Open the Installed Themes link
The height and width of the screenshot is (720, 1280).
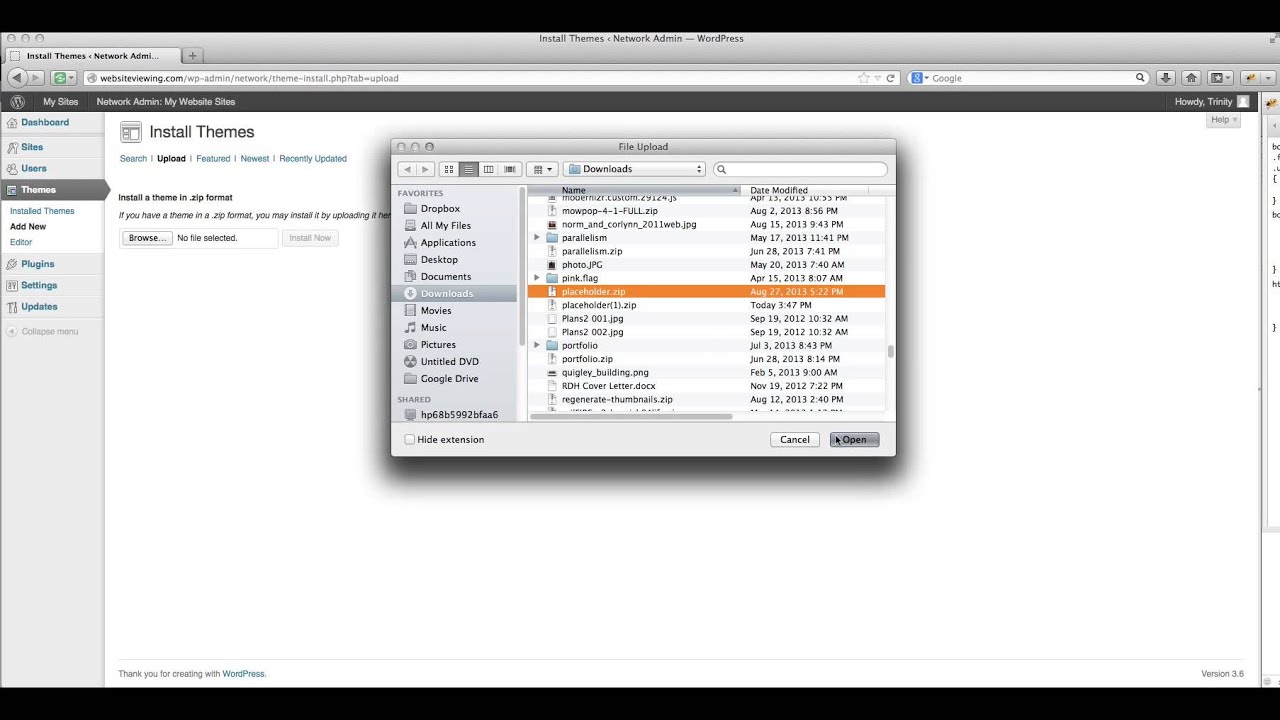42,211
